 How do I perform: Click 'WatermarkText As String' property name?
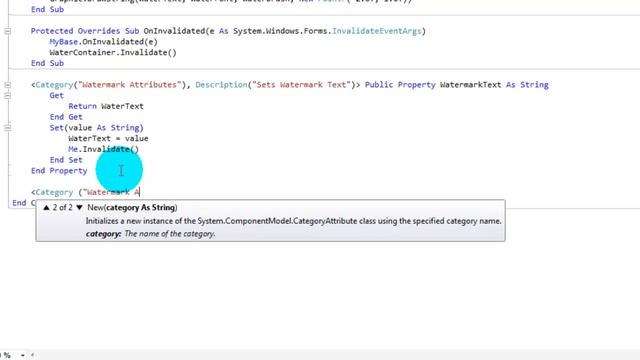click(494, 84)
